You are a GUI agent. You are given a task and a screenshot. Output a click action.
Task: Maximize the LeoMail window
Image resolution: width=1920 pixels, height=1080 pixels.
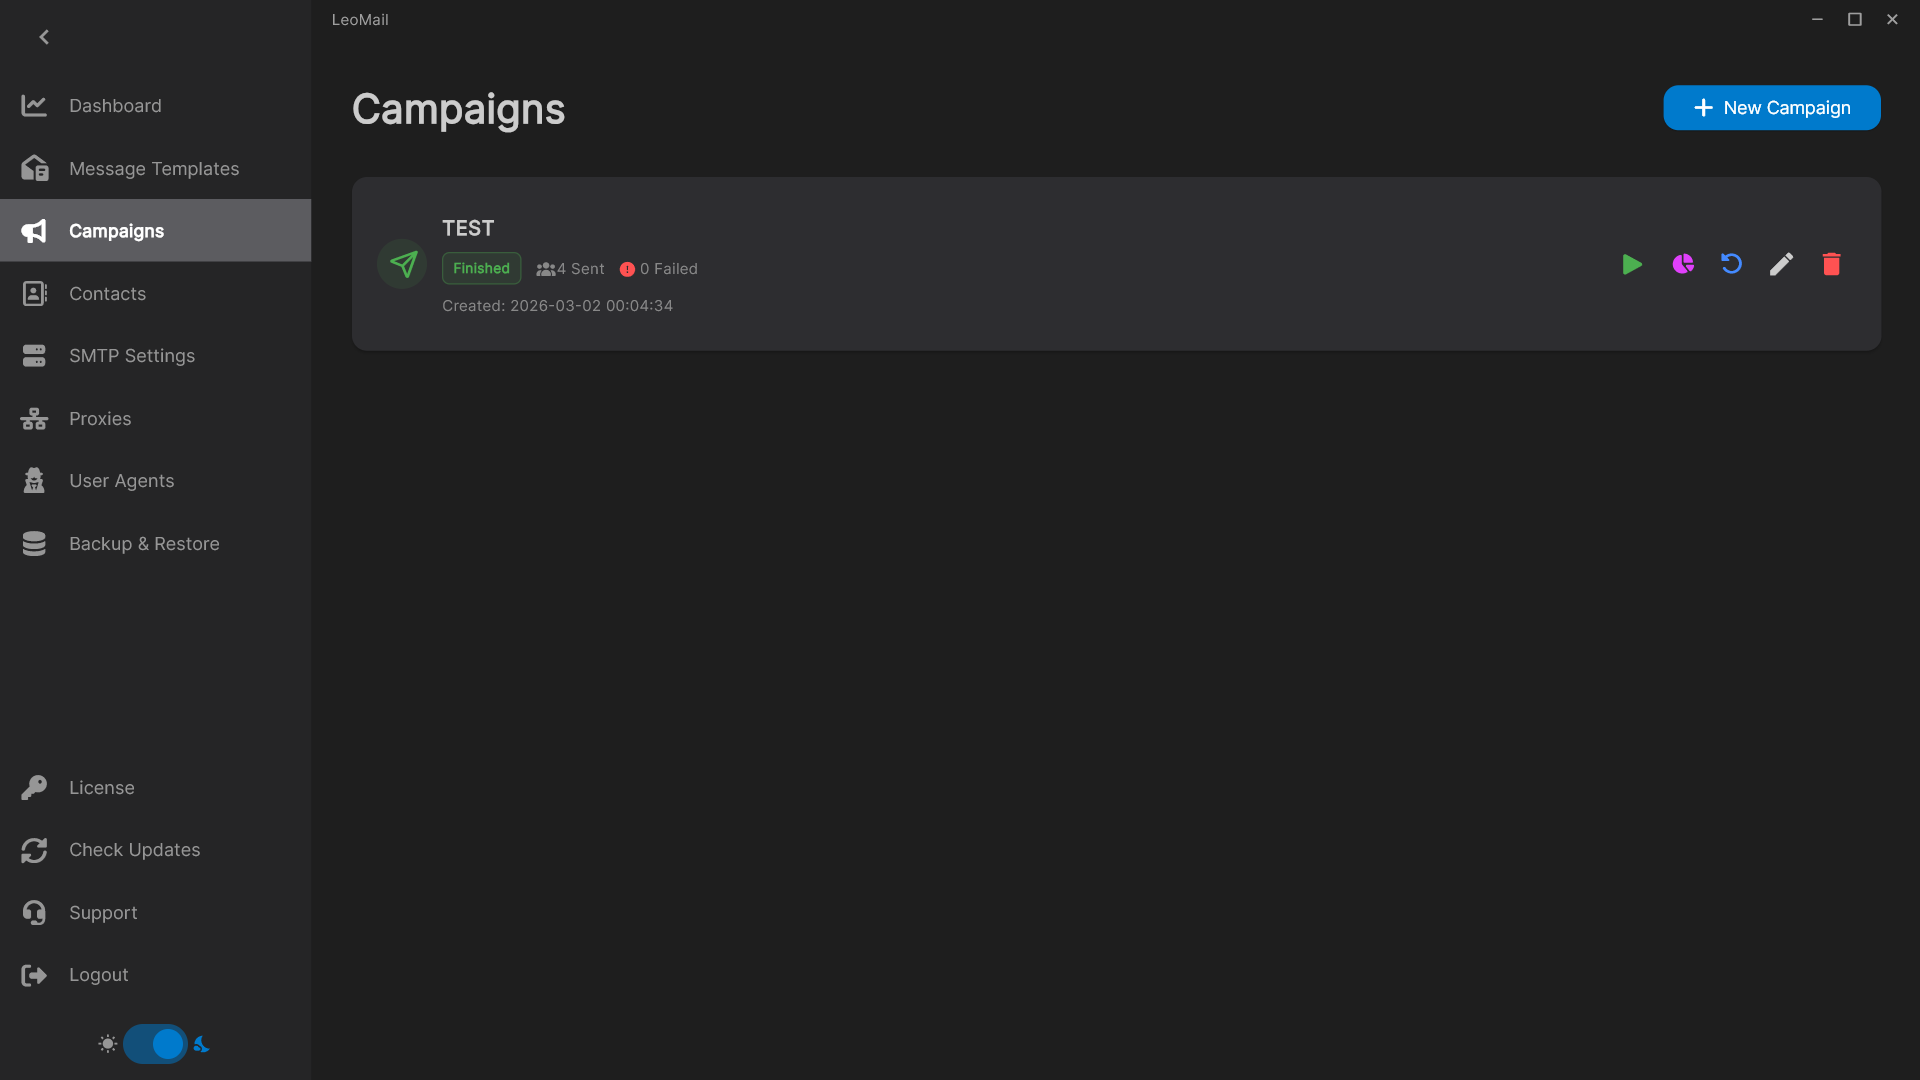[1855, 19]
